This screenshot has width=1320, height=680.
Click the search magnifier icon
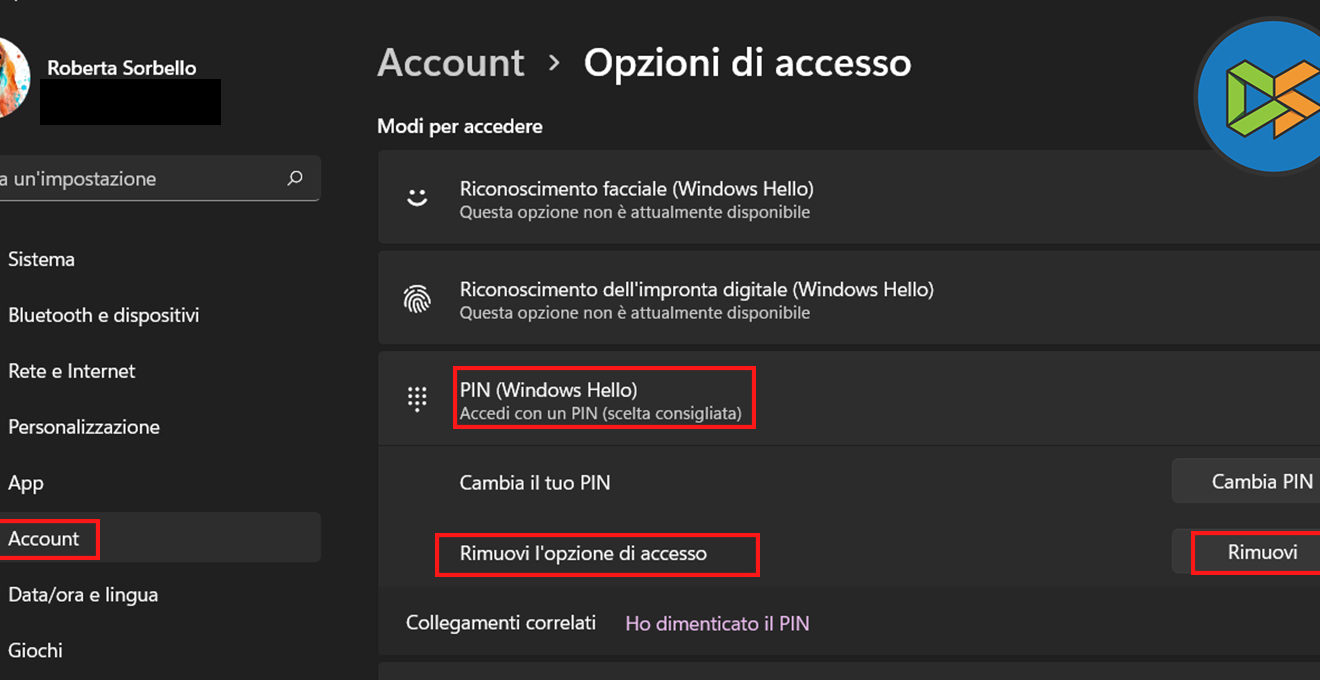point(295,179)
